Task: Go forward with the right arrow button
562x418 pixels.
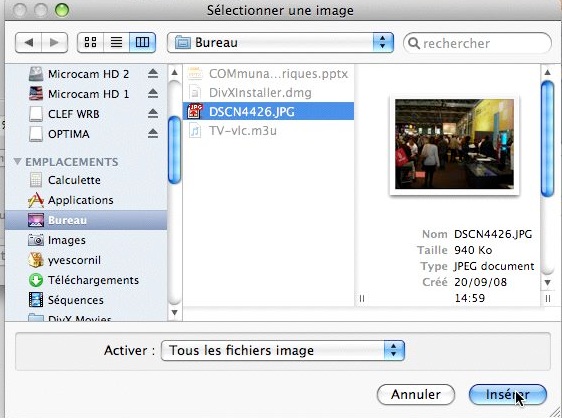Action: click(54, 43)
